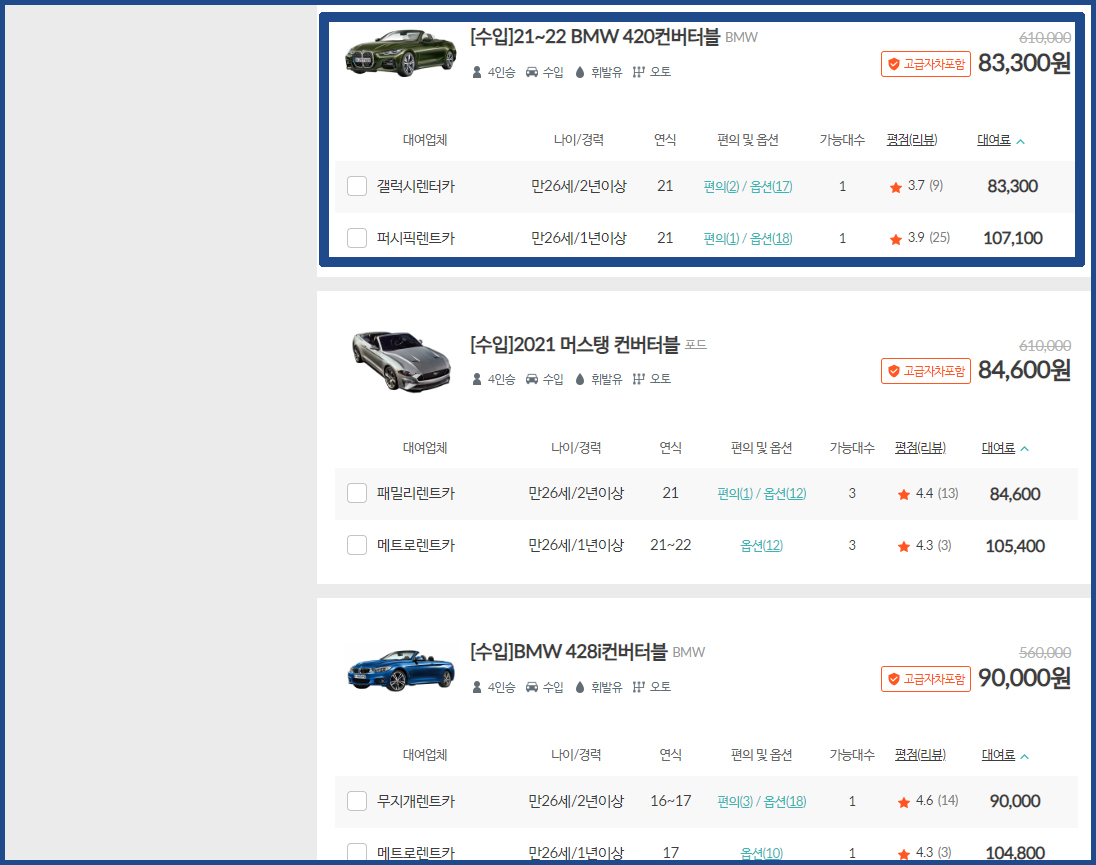The height and width of the screenshot is (865, 1096).
Task: Click the 갤럭시렌터카 company name
Action: click(416, 187)
